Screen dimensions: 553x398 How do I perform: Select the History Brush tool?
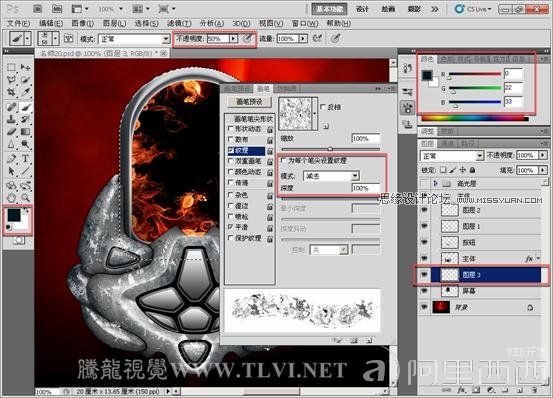click(25, 119)
